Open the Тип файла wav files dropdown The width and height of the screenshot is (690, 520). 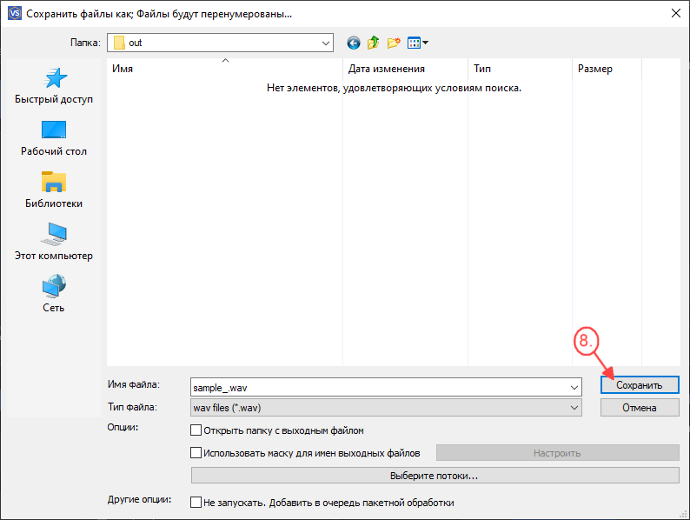(x=385, y=408)
